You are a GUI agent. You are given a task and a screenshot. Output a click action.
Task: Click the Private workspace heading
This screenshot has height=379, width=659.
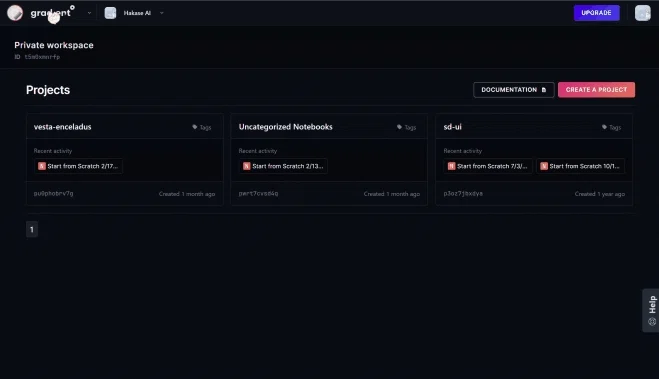click(x=54, y=45)
